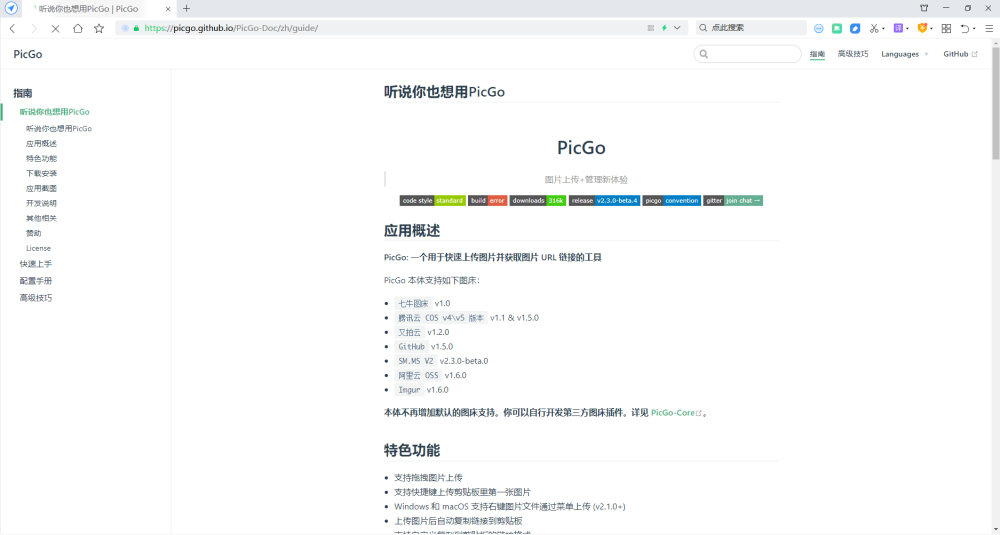Open a new tab with the plus button
1000x535 pixels.
click(x=186, y=8)
